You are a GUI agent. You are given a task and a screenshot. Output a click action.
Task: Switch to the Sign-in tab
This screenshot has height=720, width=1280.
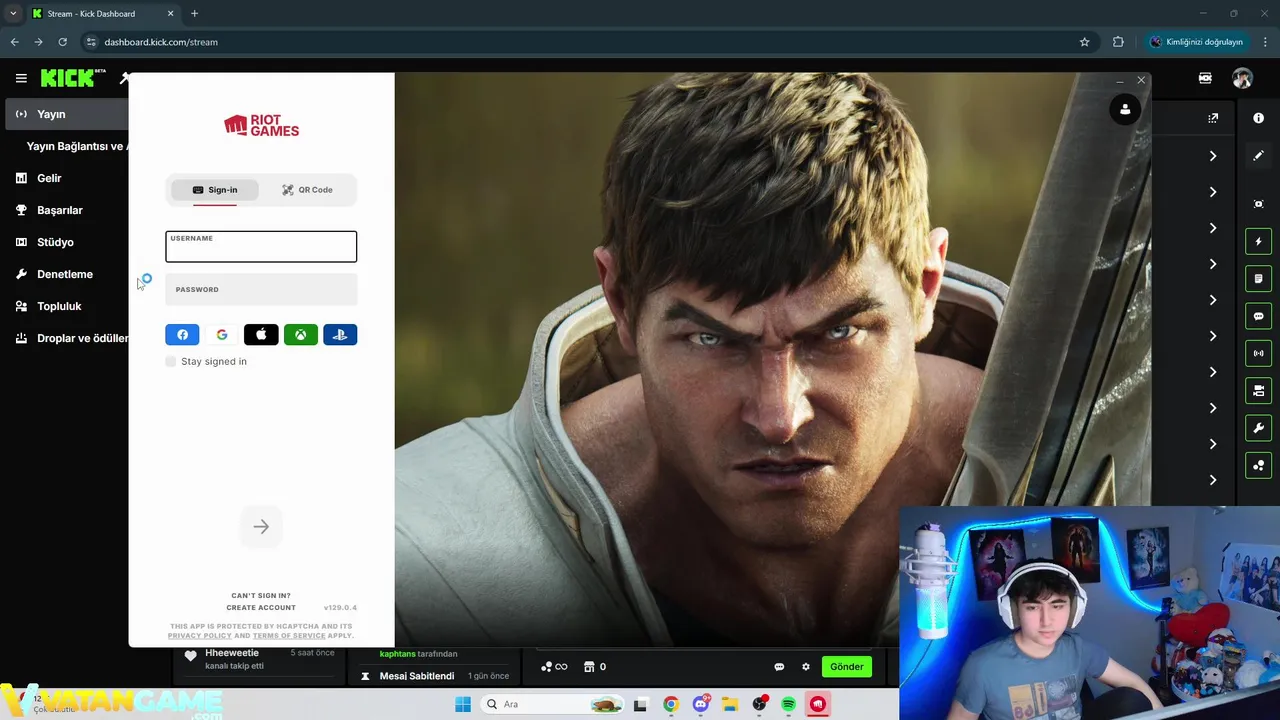[215, 190]
